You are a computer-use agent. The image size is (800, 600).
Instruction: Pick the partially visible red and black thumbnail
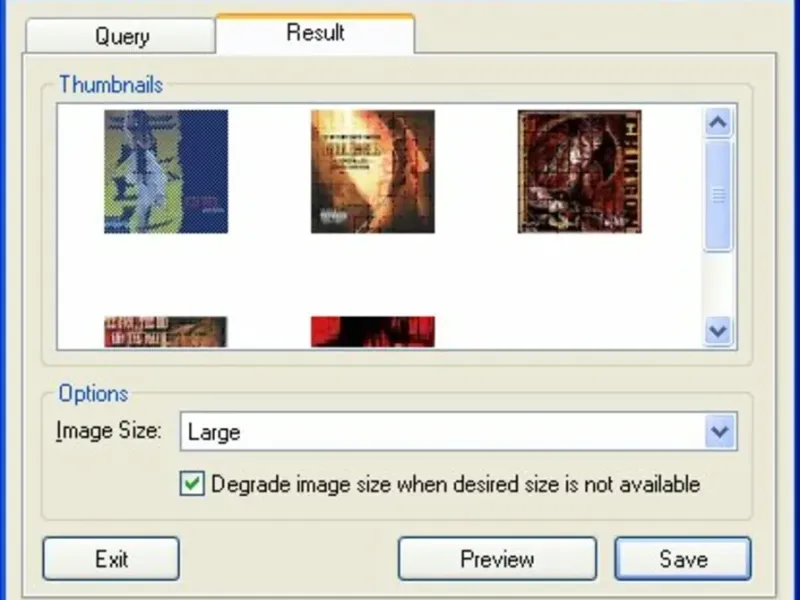tap(373, 332)
